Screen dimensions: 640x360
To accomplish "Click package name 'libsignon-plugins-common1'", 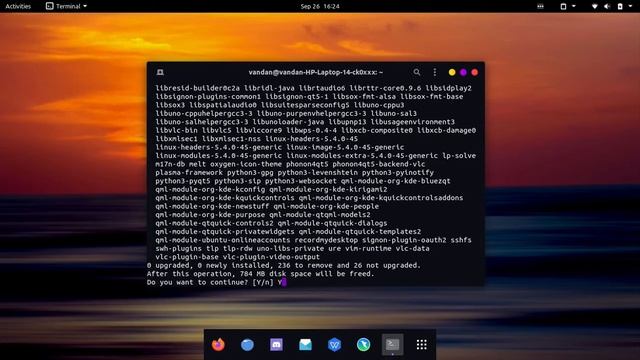I will coord(208,97).
